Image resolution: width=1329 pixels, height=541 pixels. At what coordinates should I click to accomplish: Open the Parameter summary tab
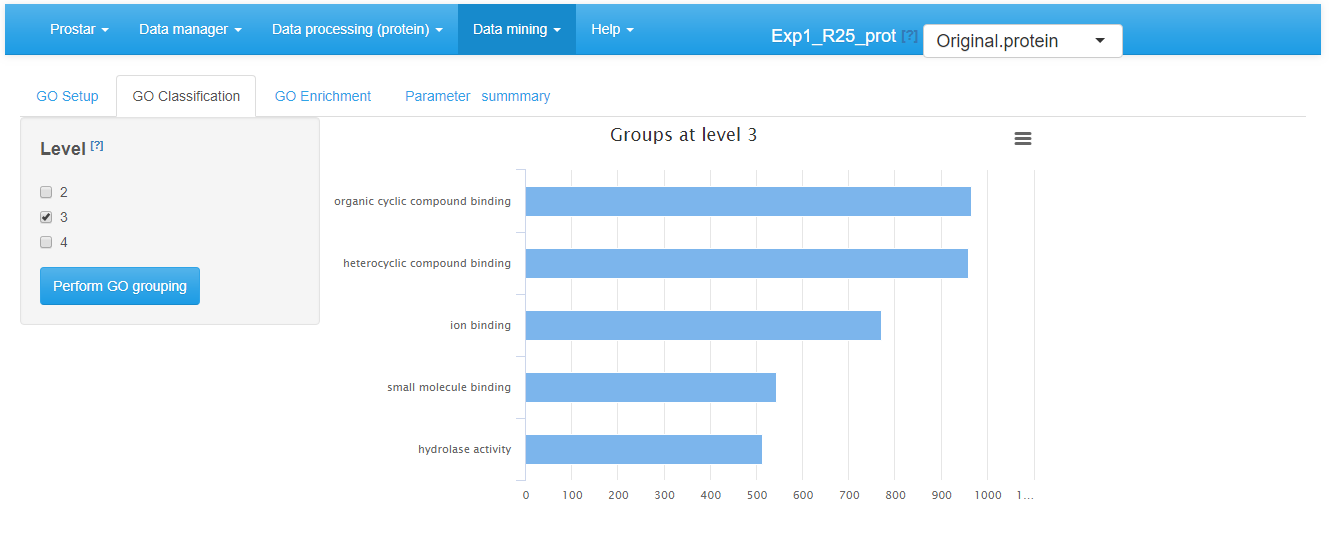pos(477,96)
